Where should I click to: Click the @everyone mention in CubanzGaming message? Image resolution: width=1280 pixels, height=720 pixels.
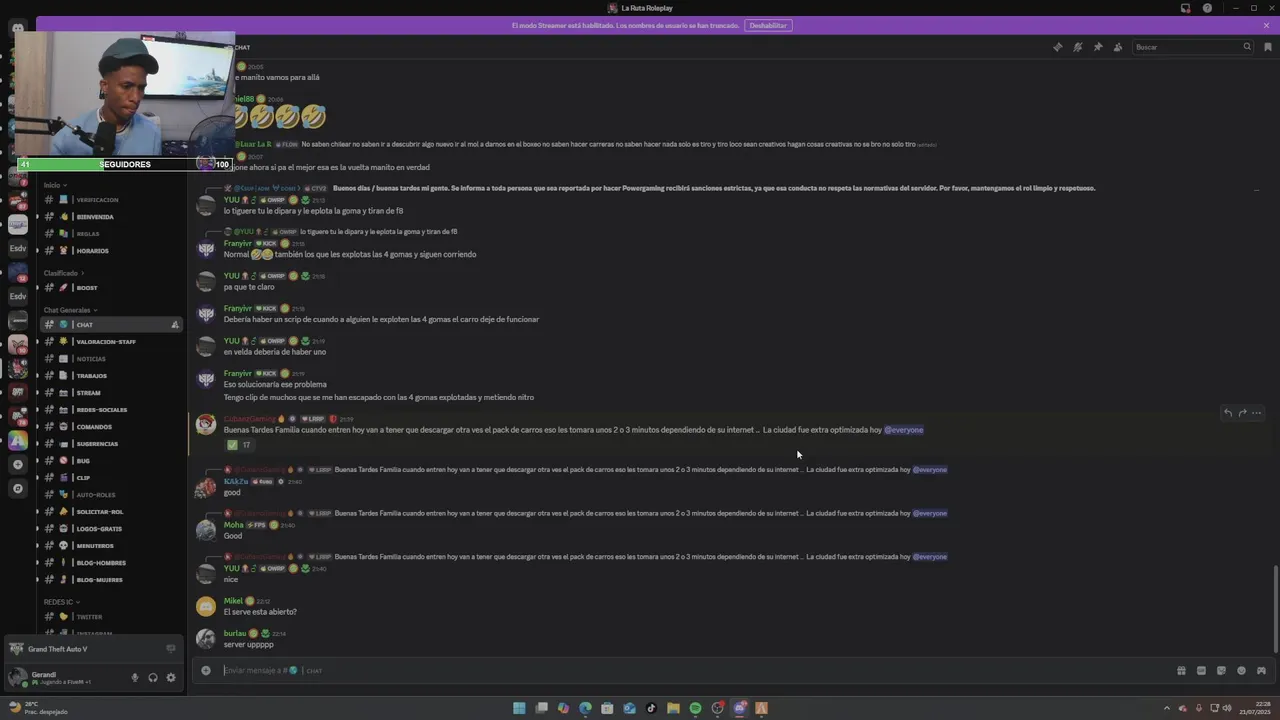[x=904, y=430]
